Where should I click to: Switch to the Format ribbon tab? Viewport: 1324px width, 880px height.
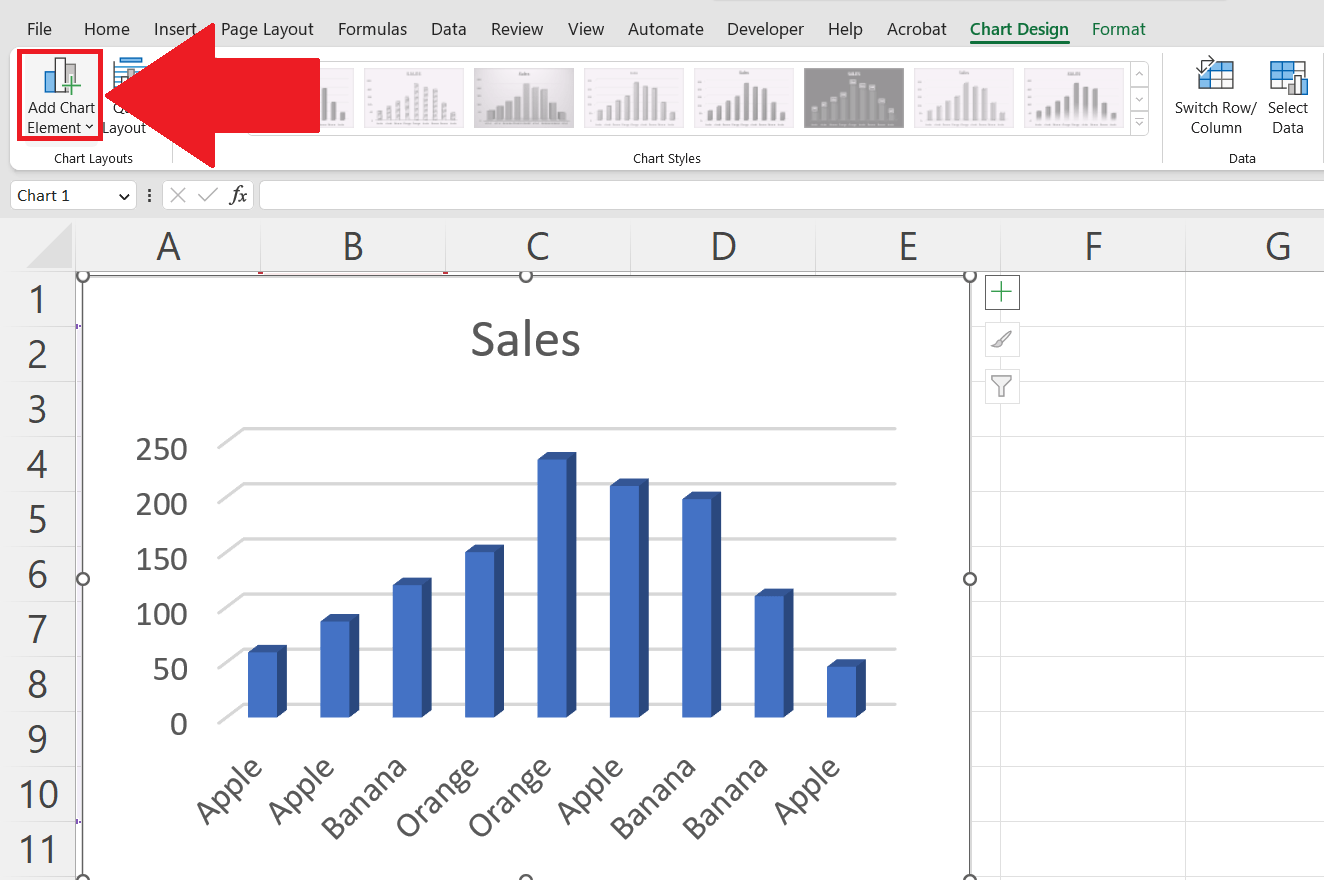click(x=1118, y=29)
